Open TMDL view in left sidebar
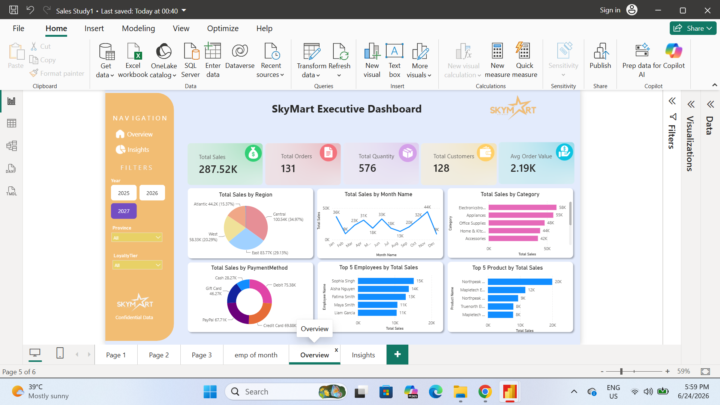Image resolution: width=720 pixels, height=405 pixels. coord(11,191)
